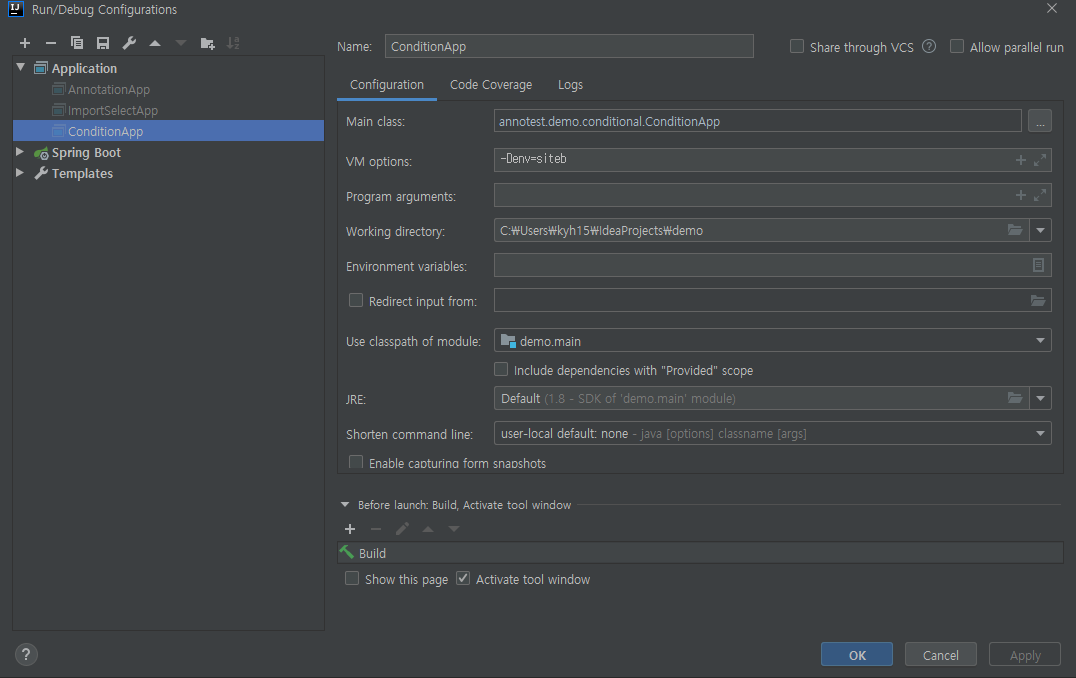This screenshot has height=678, width=1076.
Task: Click the OK button
Action: pos(856,653)
